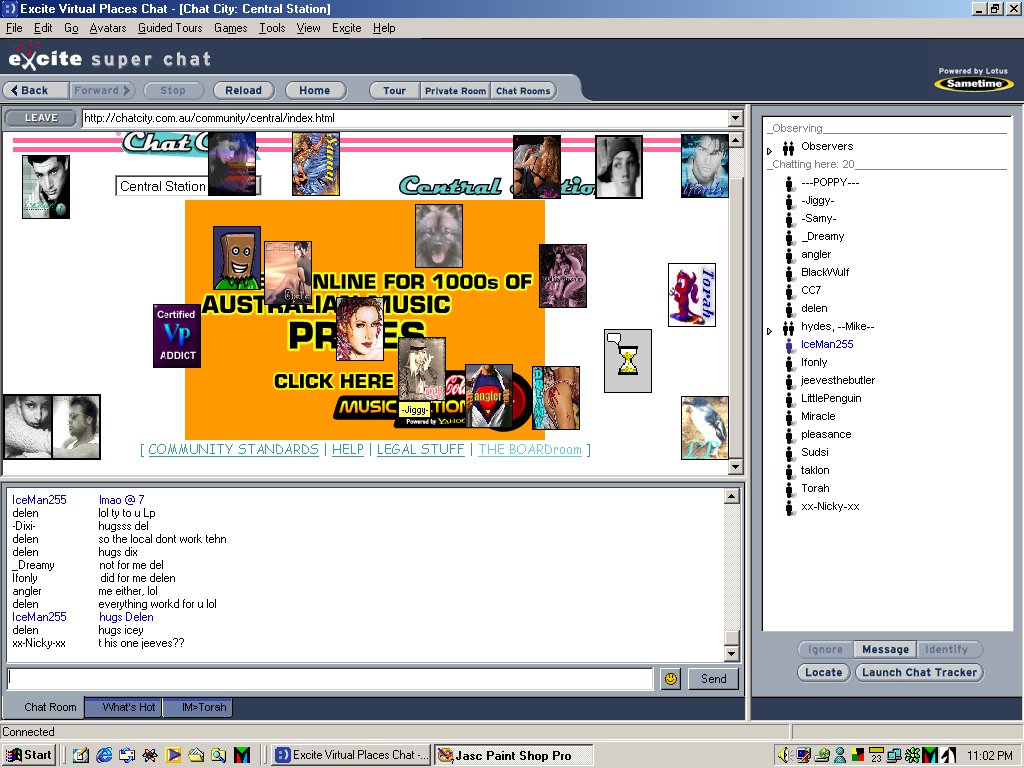Click the chat message input field

point(330,679)
